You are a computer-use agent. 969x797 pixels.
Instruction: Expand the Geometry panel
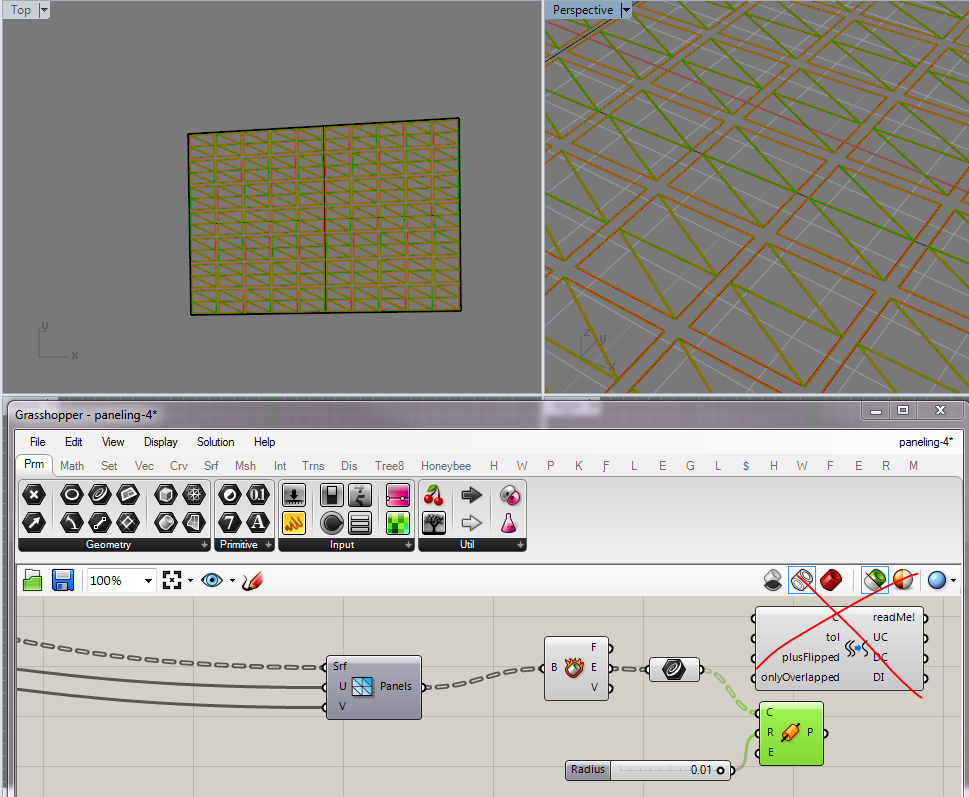204,545
